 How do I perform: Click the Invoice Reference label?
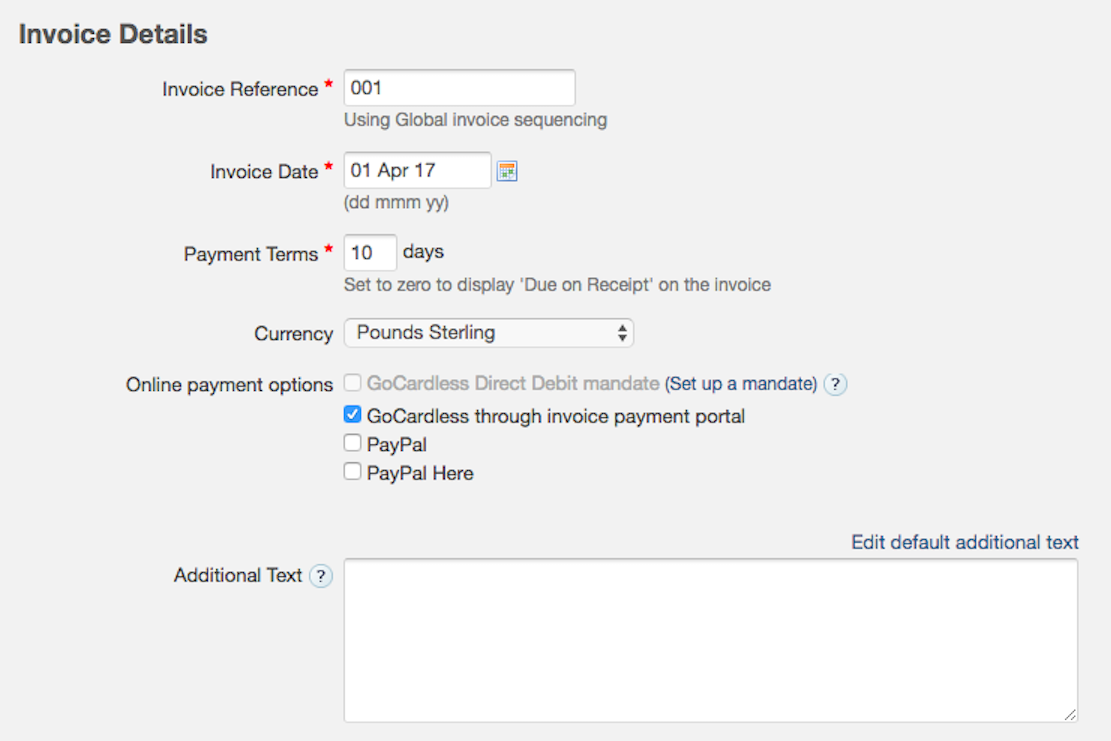(240, 89)
